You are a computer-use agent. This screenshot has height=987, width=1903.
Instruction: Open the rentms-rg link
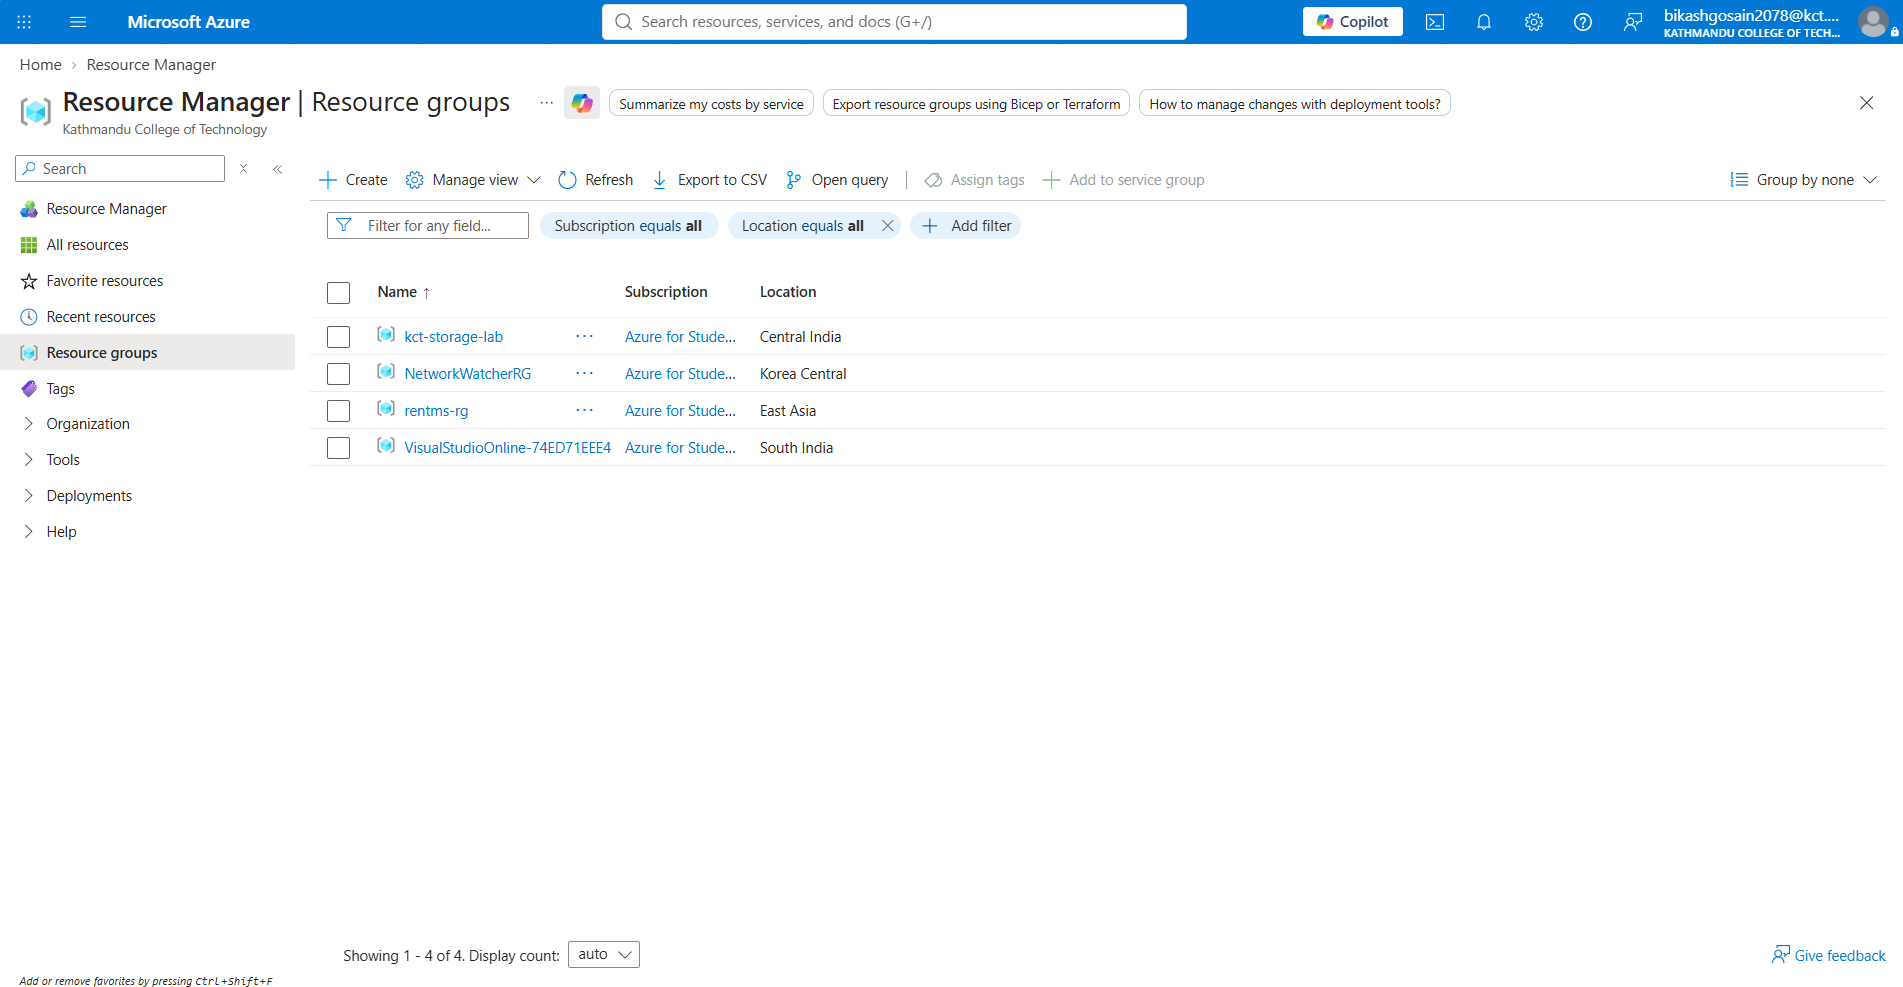click(436, 411)
